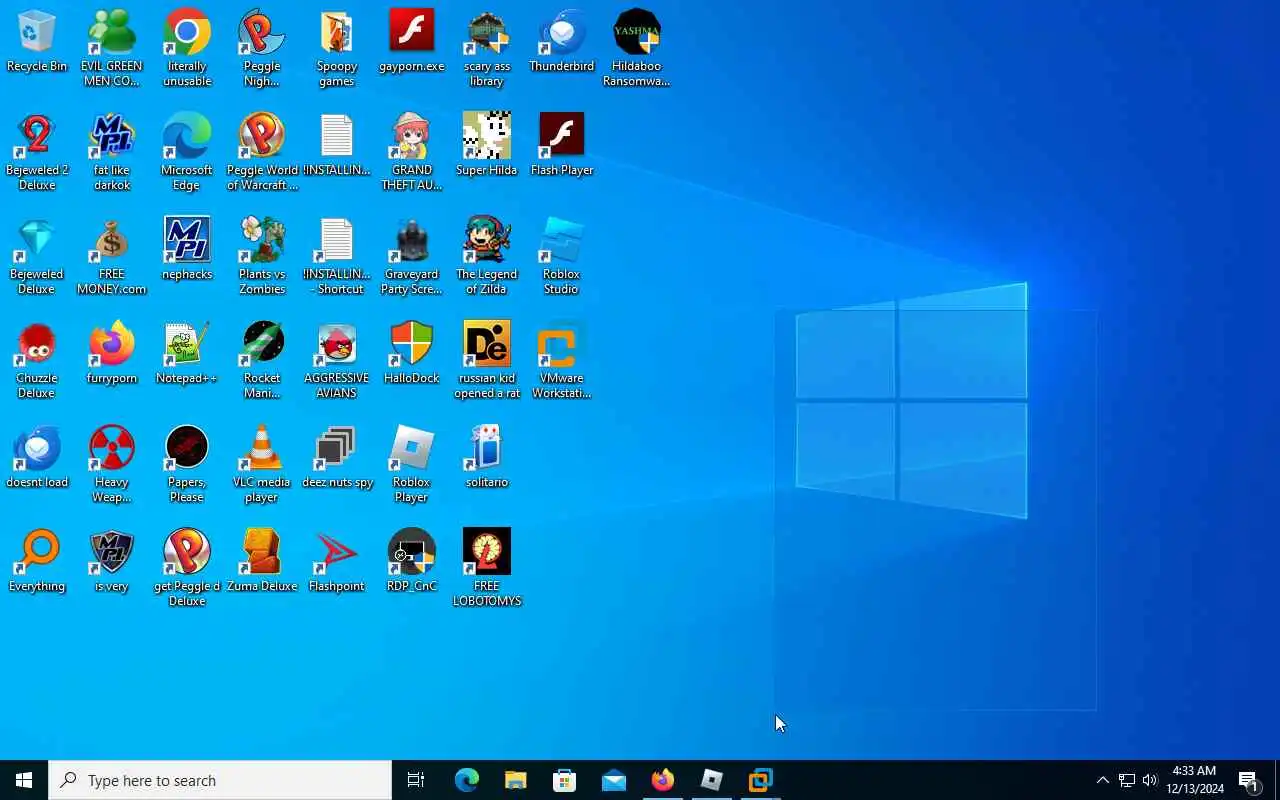Viewport: 1280px width, 800px height.
Task: Open the Windows Start menu
Action: coord(24,780)
